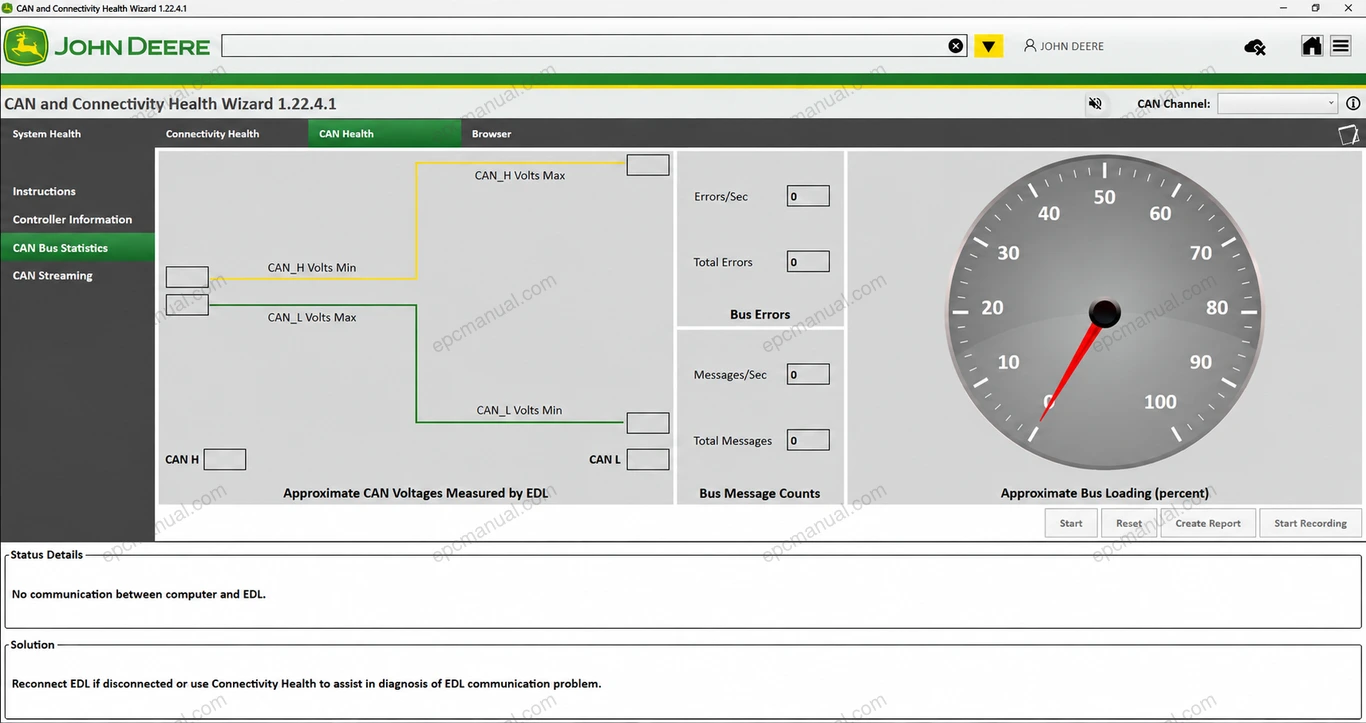Click the Errors/Sec value field
Image resolution: width=1366 pixels, height=723 pixels.
pos(808,196)
